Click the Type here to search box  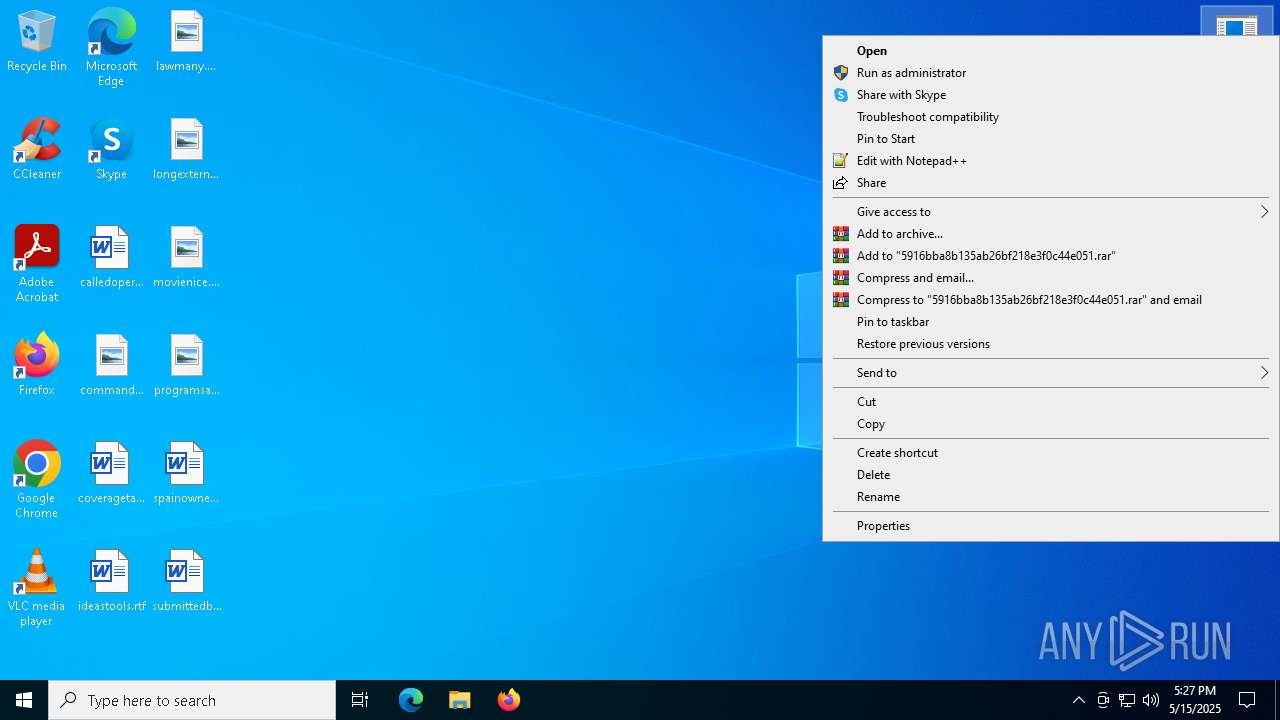192,700
